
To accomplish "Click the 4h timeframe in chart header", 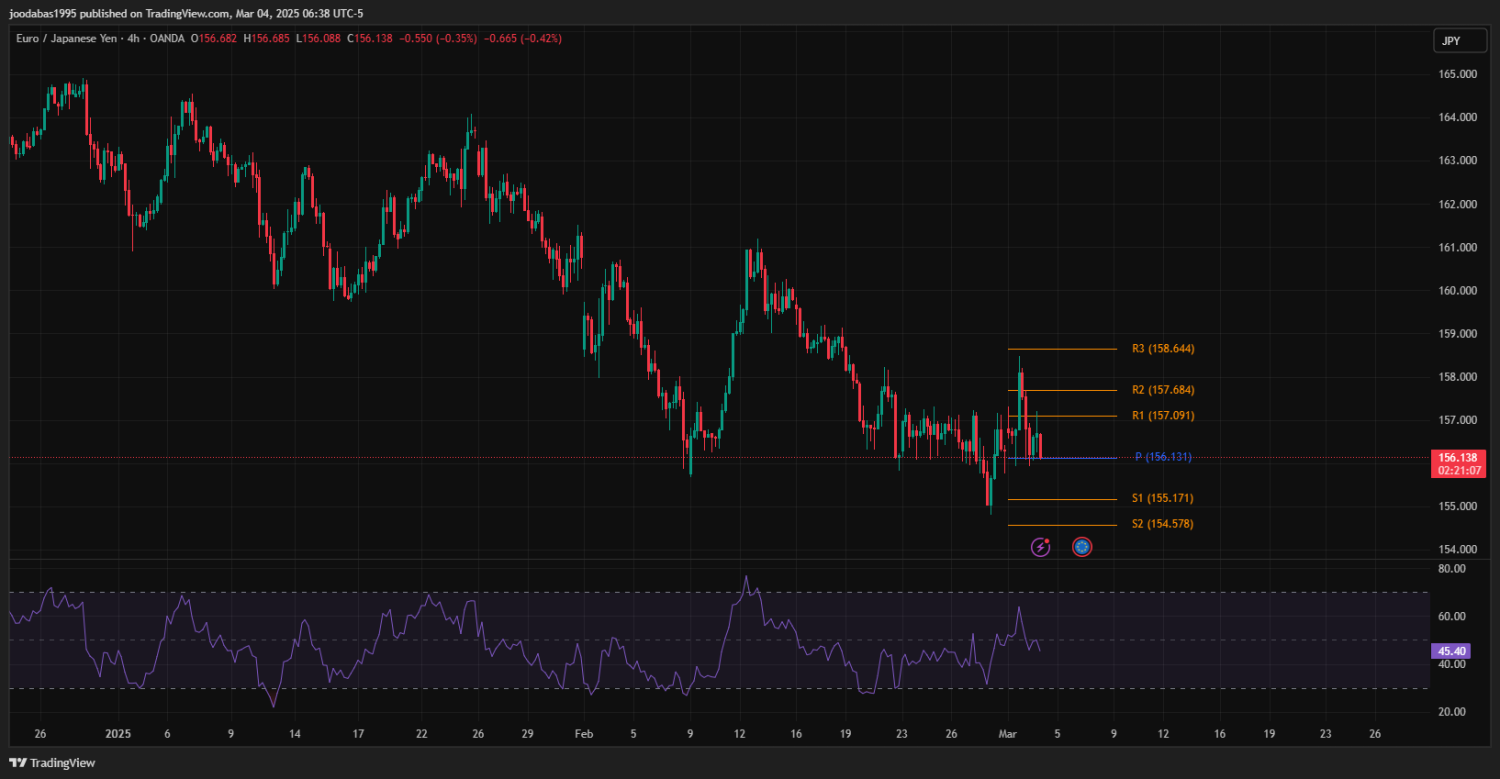I will coord(133,39).
